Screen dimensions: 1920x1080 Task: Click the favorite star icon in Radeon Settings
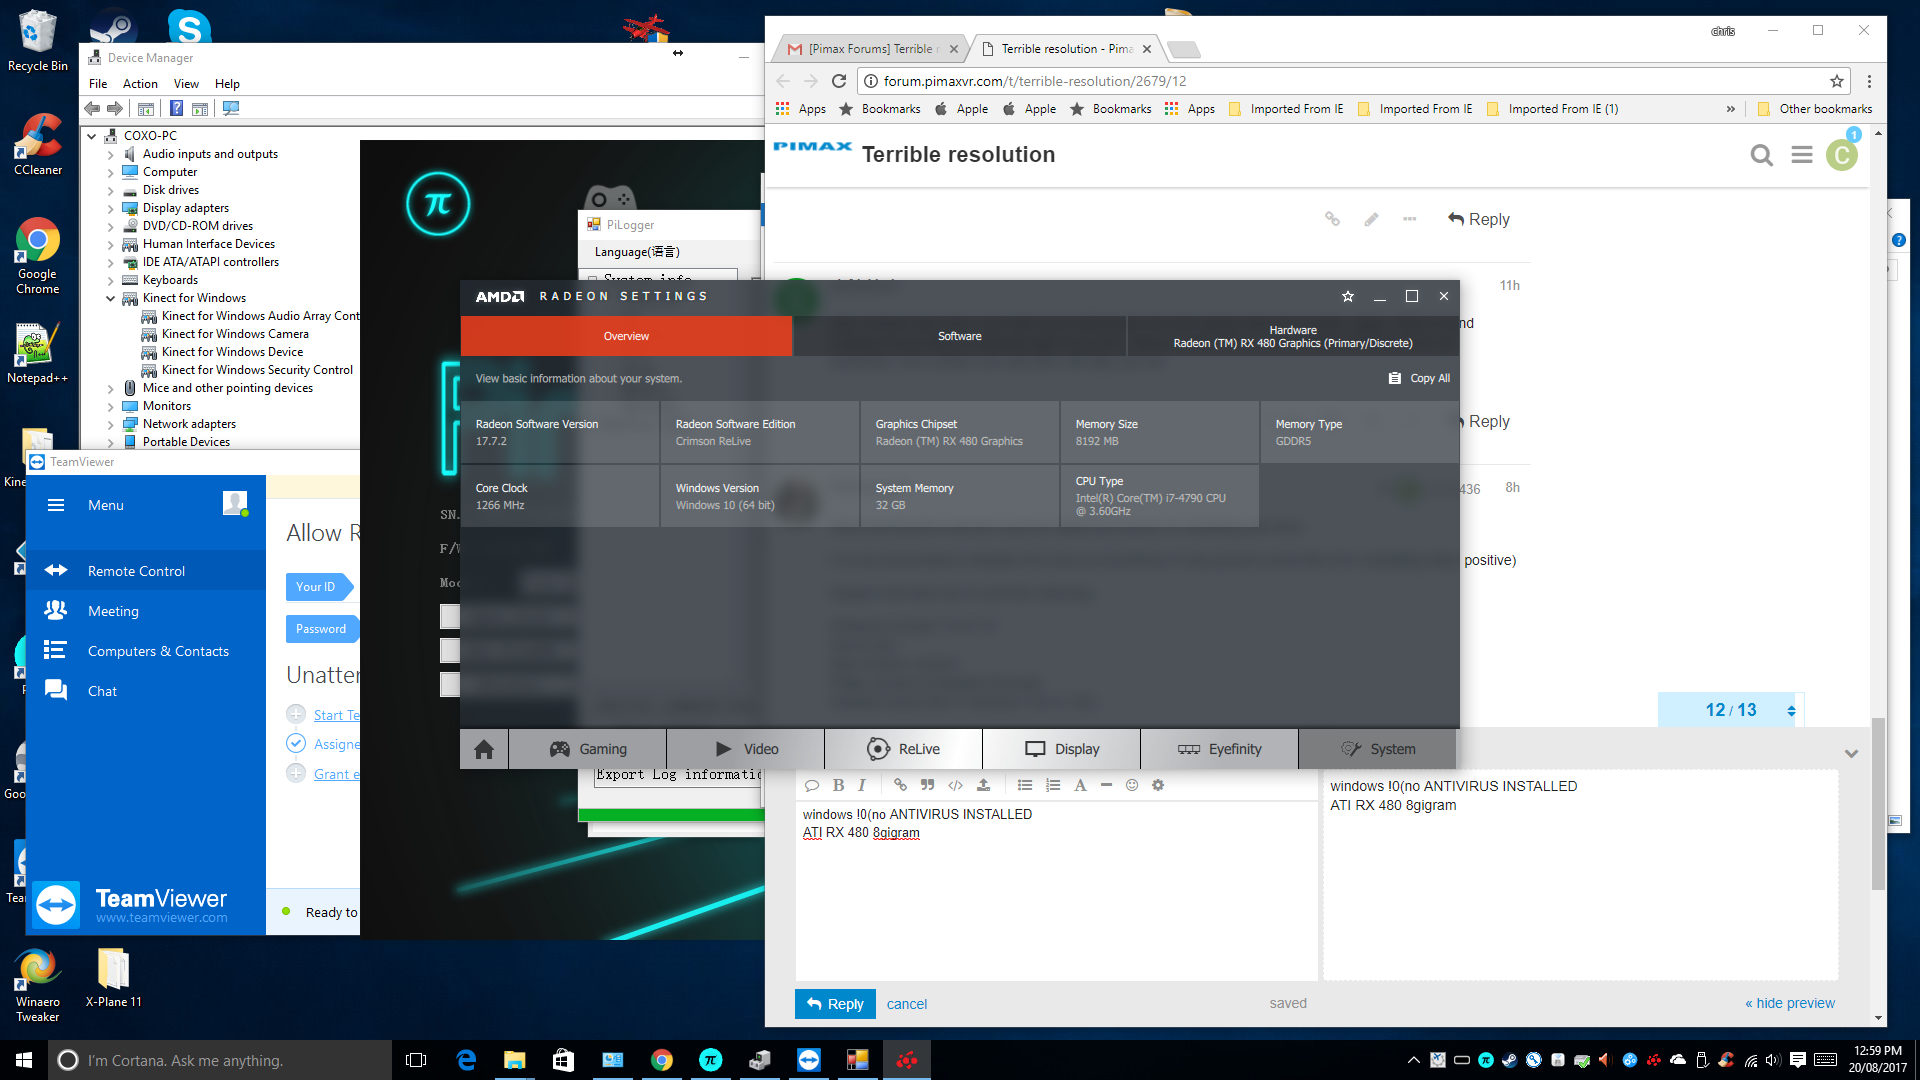click(1348, 296)
